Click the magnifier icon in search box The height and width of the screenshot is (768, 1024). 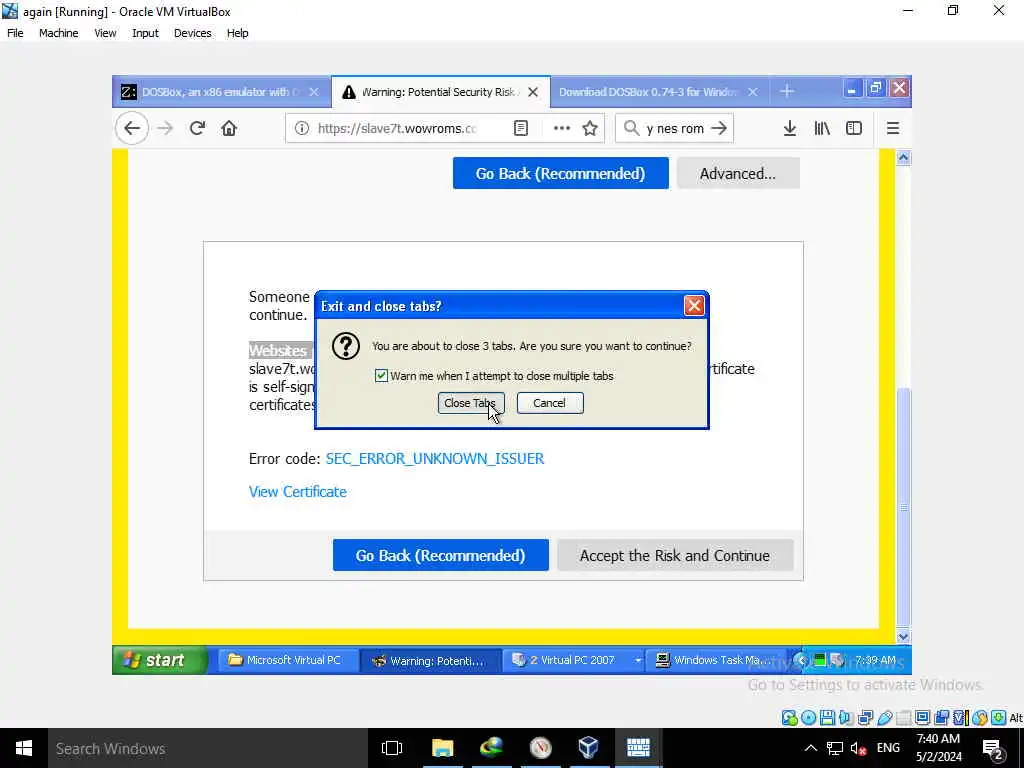pos(631,128)
